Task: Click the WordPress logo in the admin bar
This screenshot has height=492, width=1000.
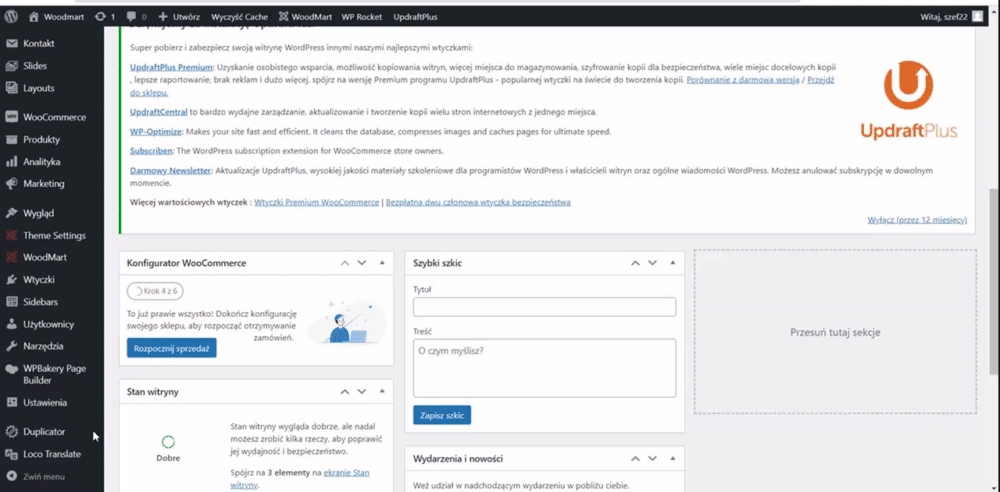Action: (x=11, y=17)
